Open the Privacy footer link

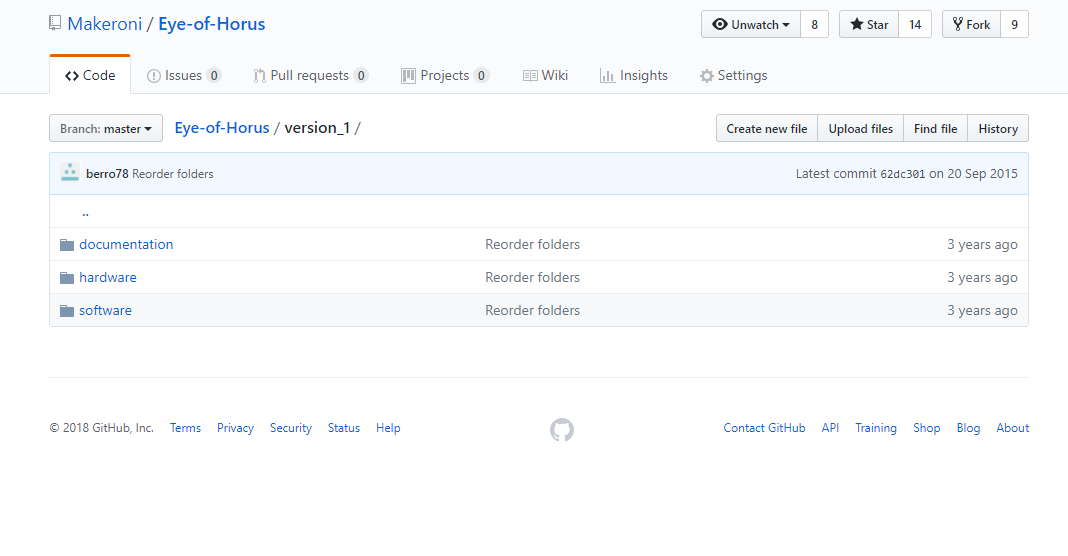(235, 428)
